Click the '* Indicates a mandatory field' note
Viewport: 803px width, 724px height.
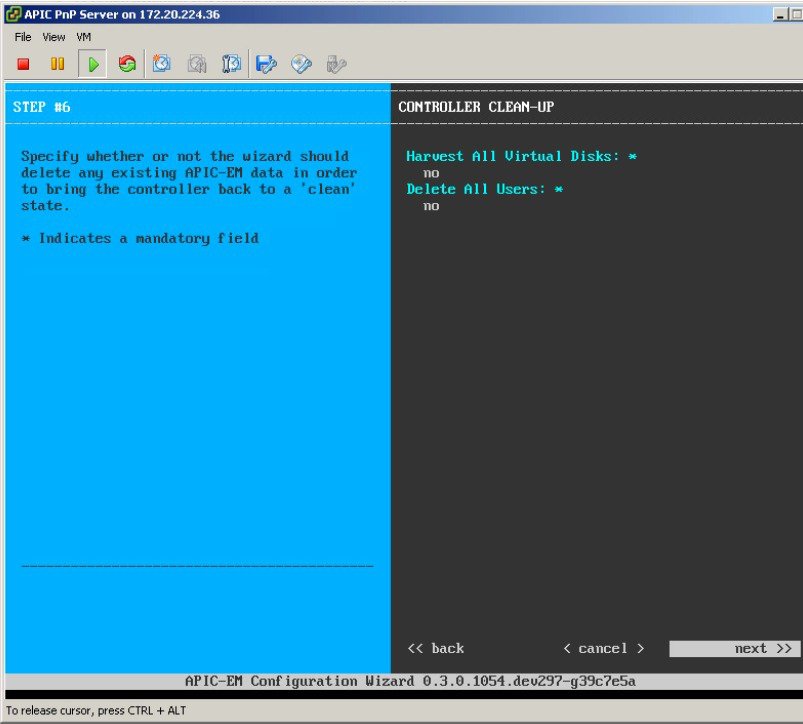click(140, 238)
